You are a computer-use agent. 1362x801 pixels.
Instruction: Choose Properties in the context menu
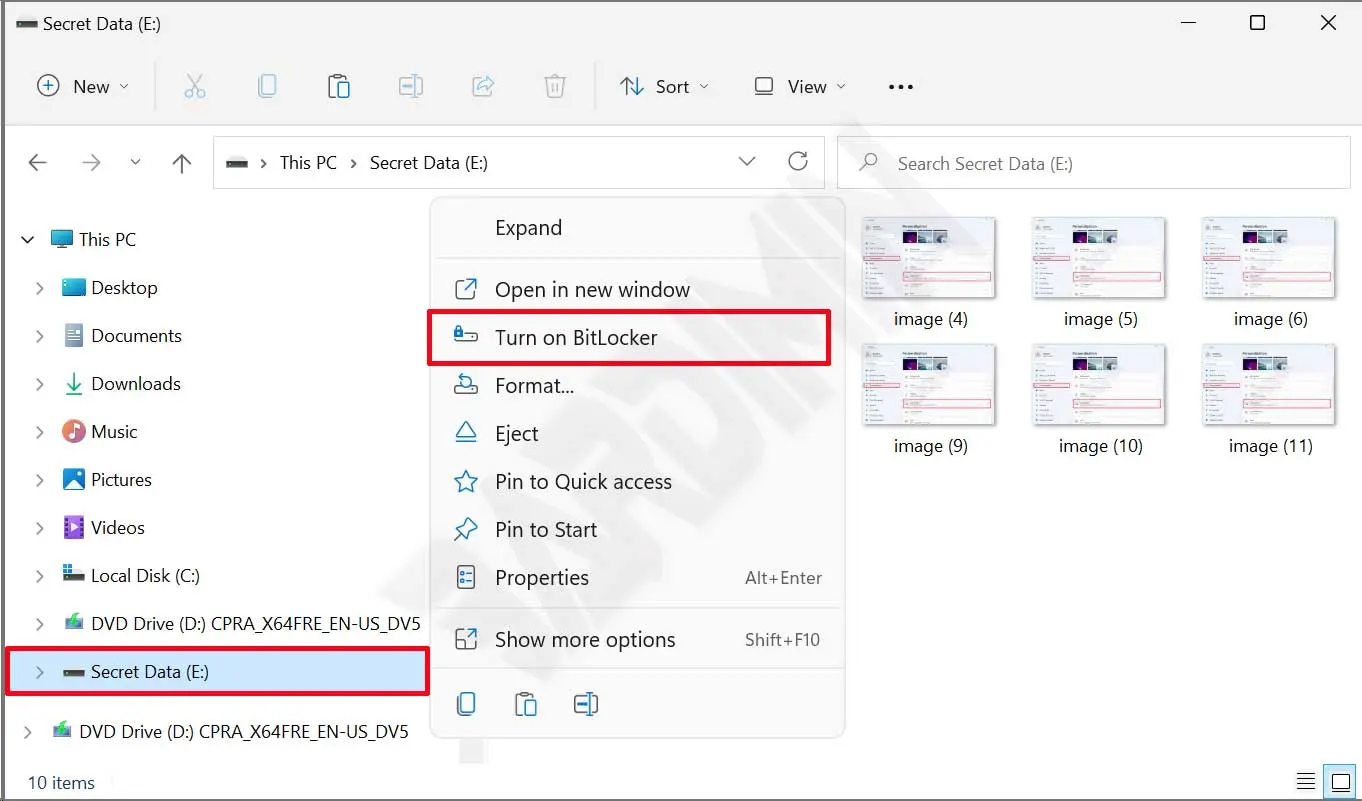(x=542, y=578)
